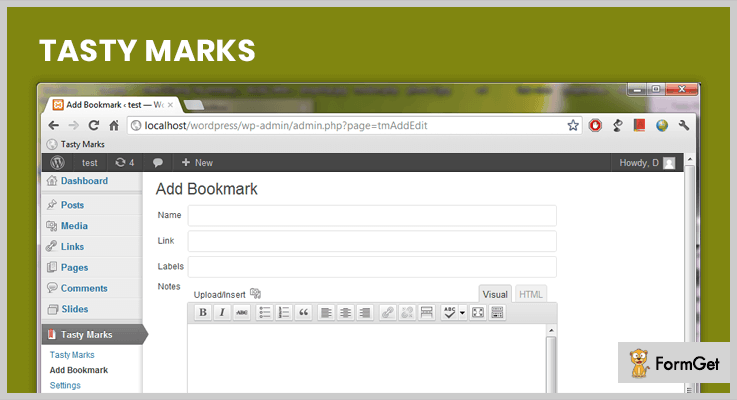Image resolution: width=737 pixels, height=400 pixels.
Task: Insert a link using the chain icon
Action: pos(388,313)
